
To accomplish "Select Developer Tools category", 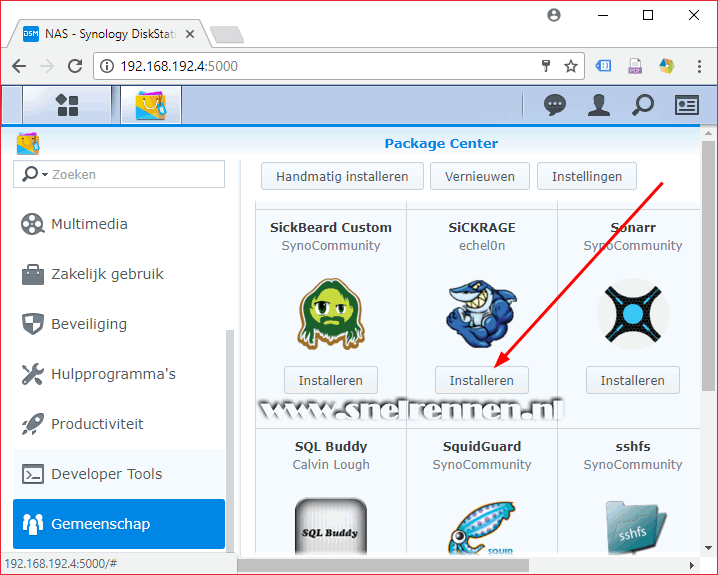I will [119, 474].
